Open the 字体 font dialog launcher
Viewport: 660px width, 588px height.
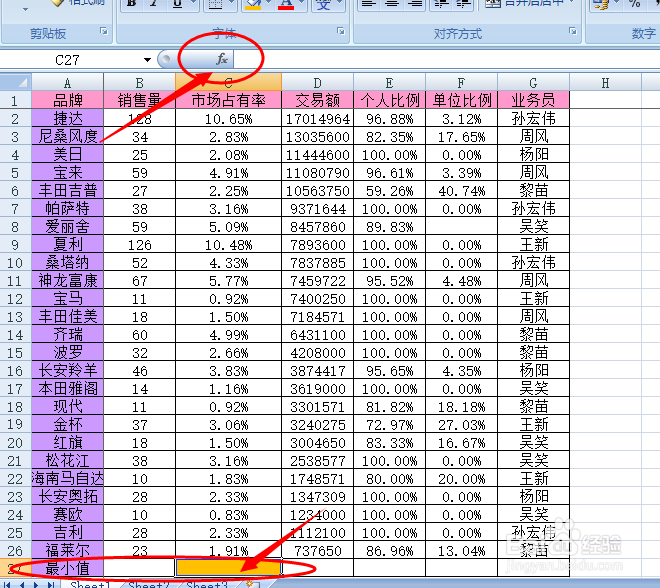341,31
